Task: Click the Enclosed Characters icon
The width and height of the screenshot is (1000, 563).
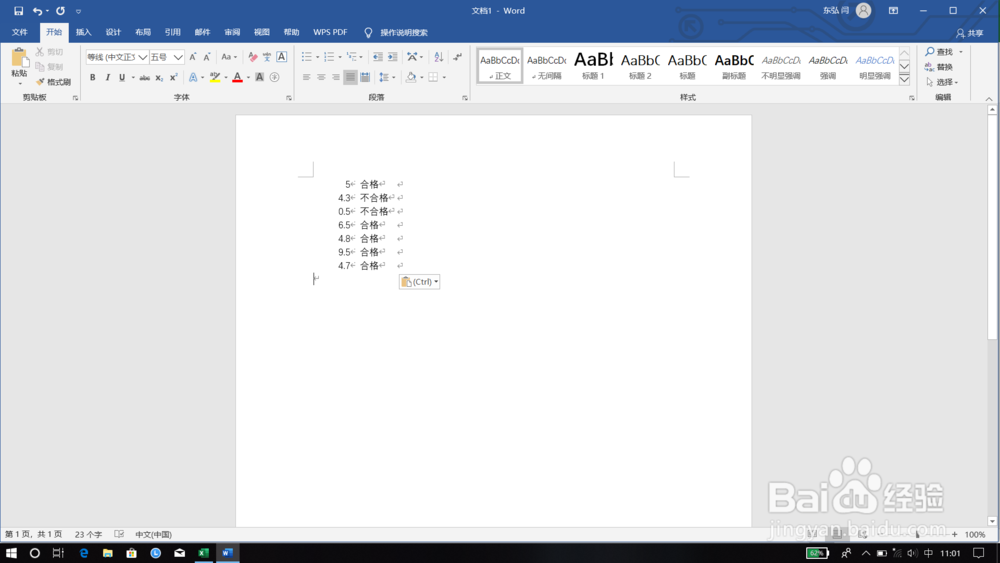Action: [274, 77]
